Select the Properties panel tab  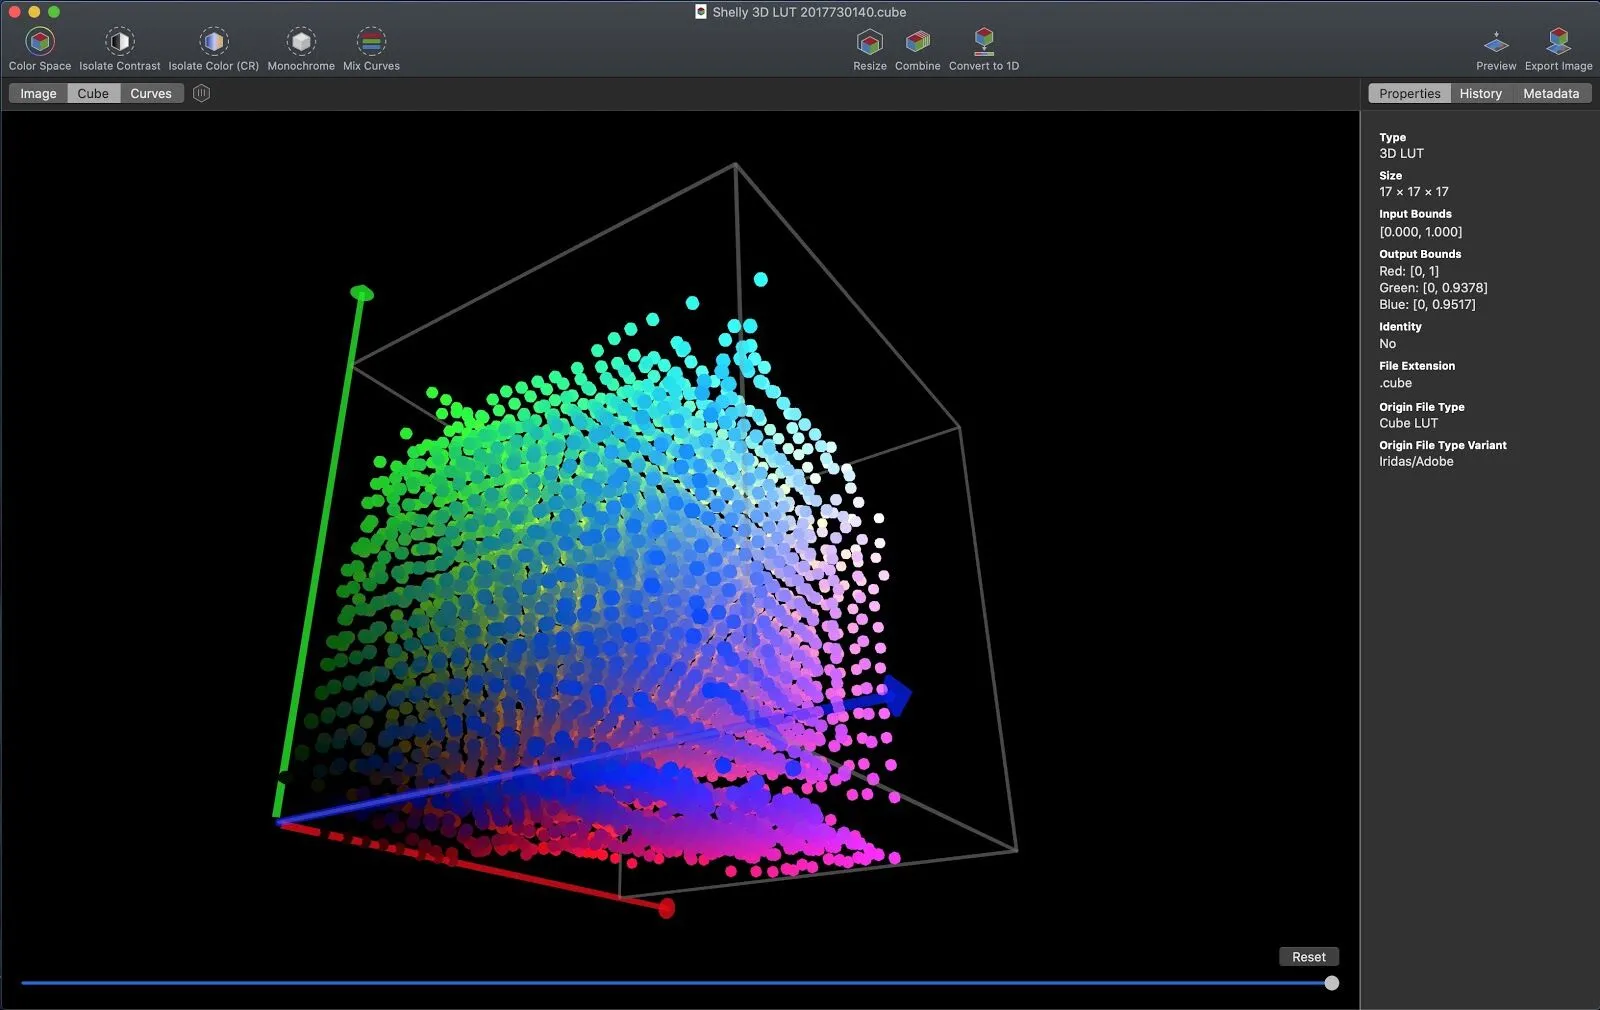[1410, 93]
